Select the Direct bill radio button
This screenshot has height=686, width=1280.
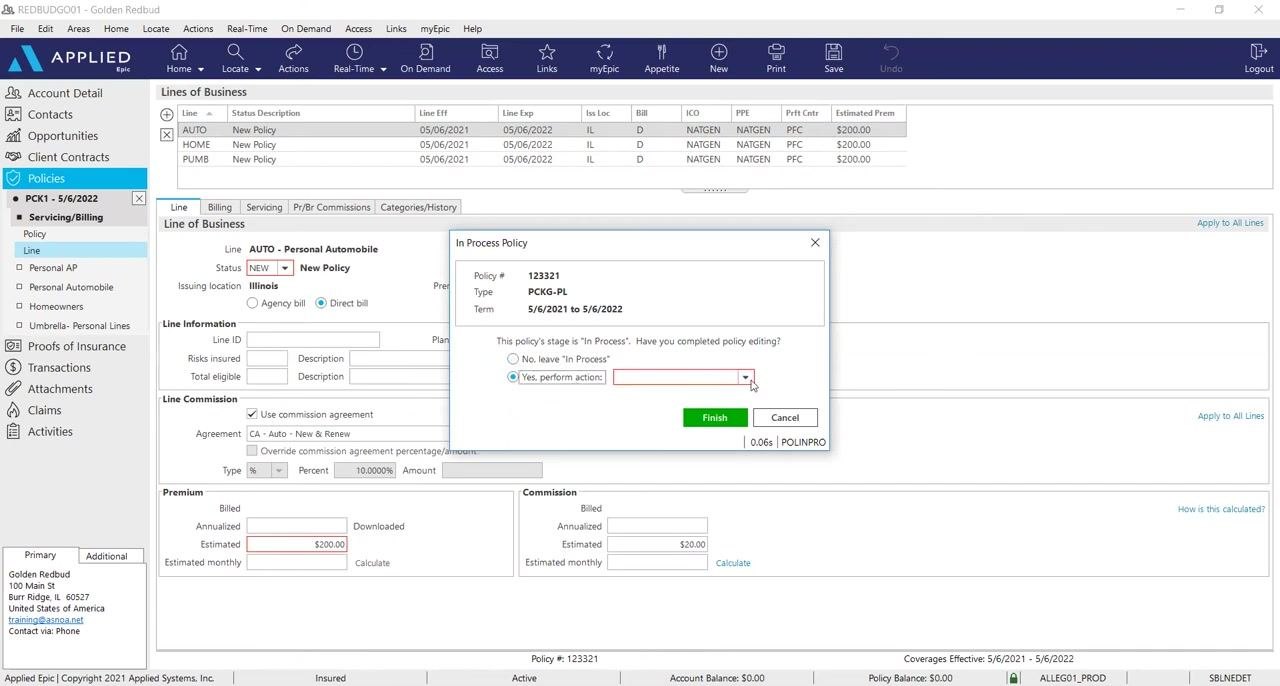tap(321, 303)
